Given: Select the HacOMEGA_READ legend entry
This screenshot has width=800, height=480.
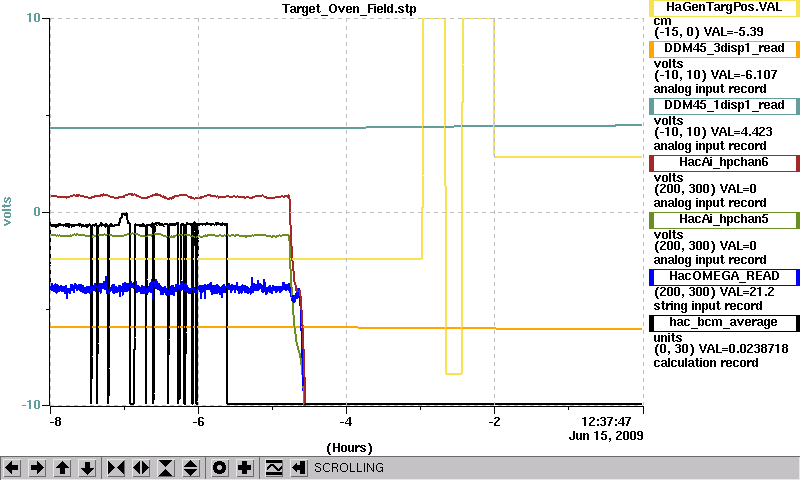Looking at the screenshot, I should tap(724, 277).
